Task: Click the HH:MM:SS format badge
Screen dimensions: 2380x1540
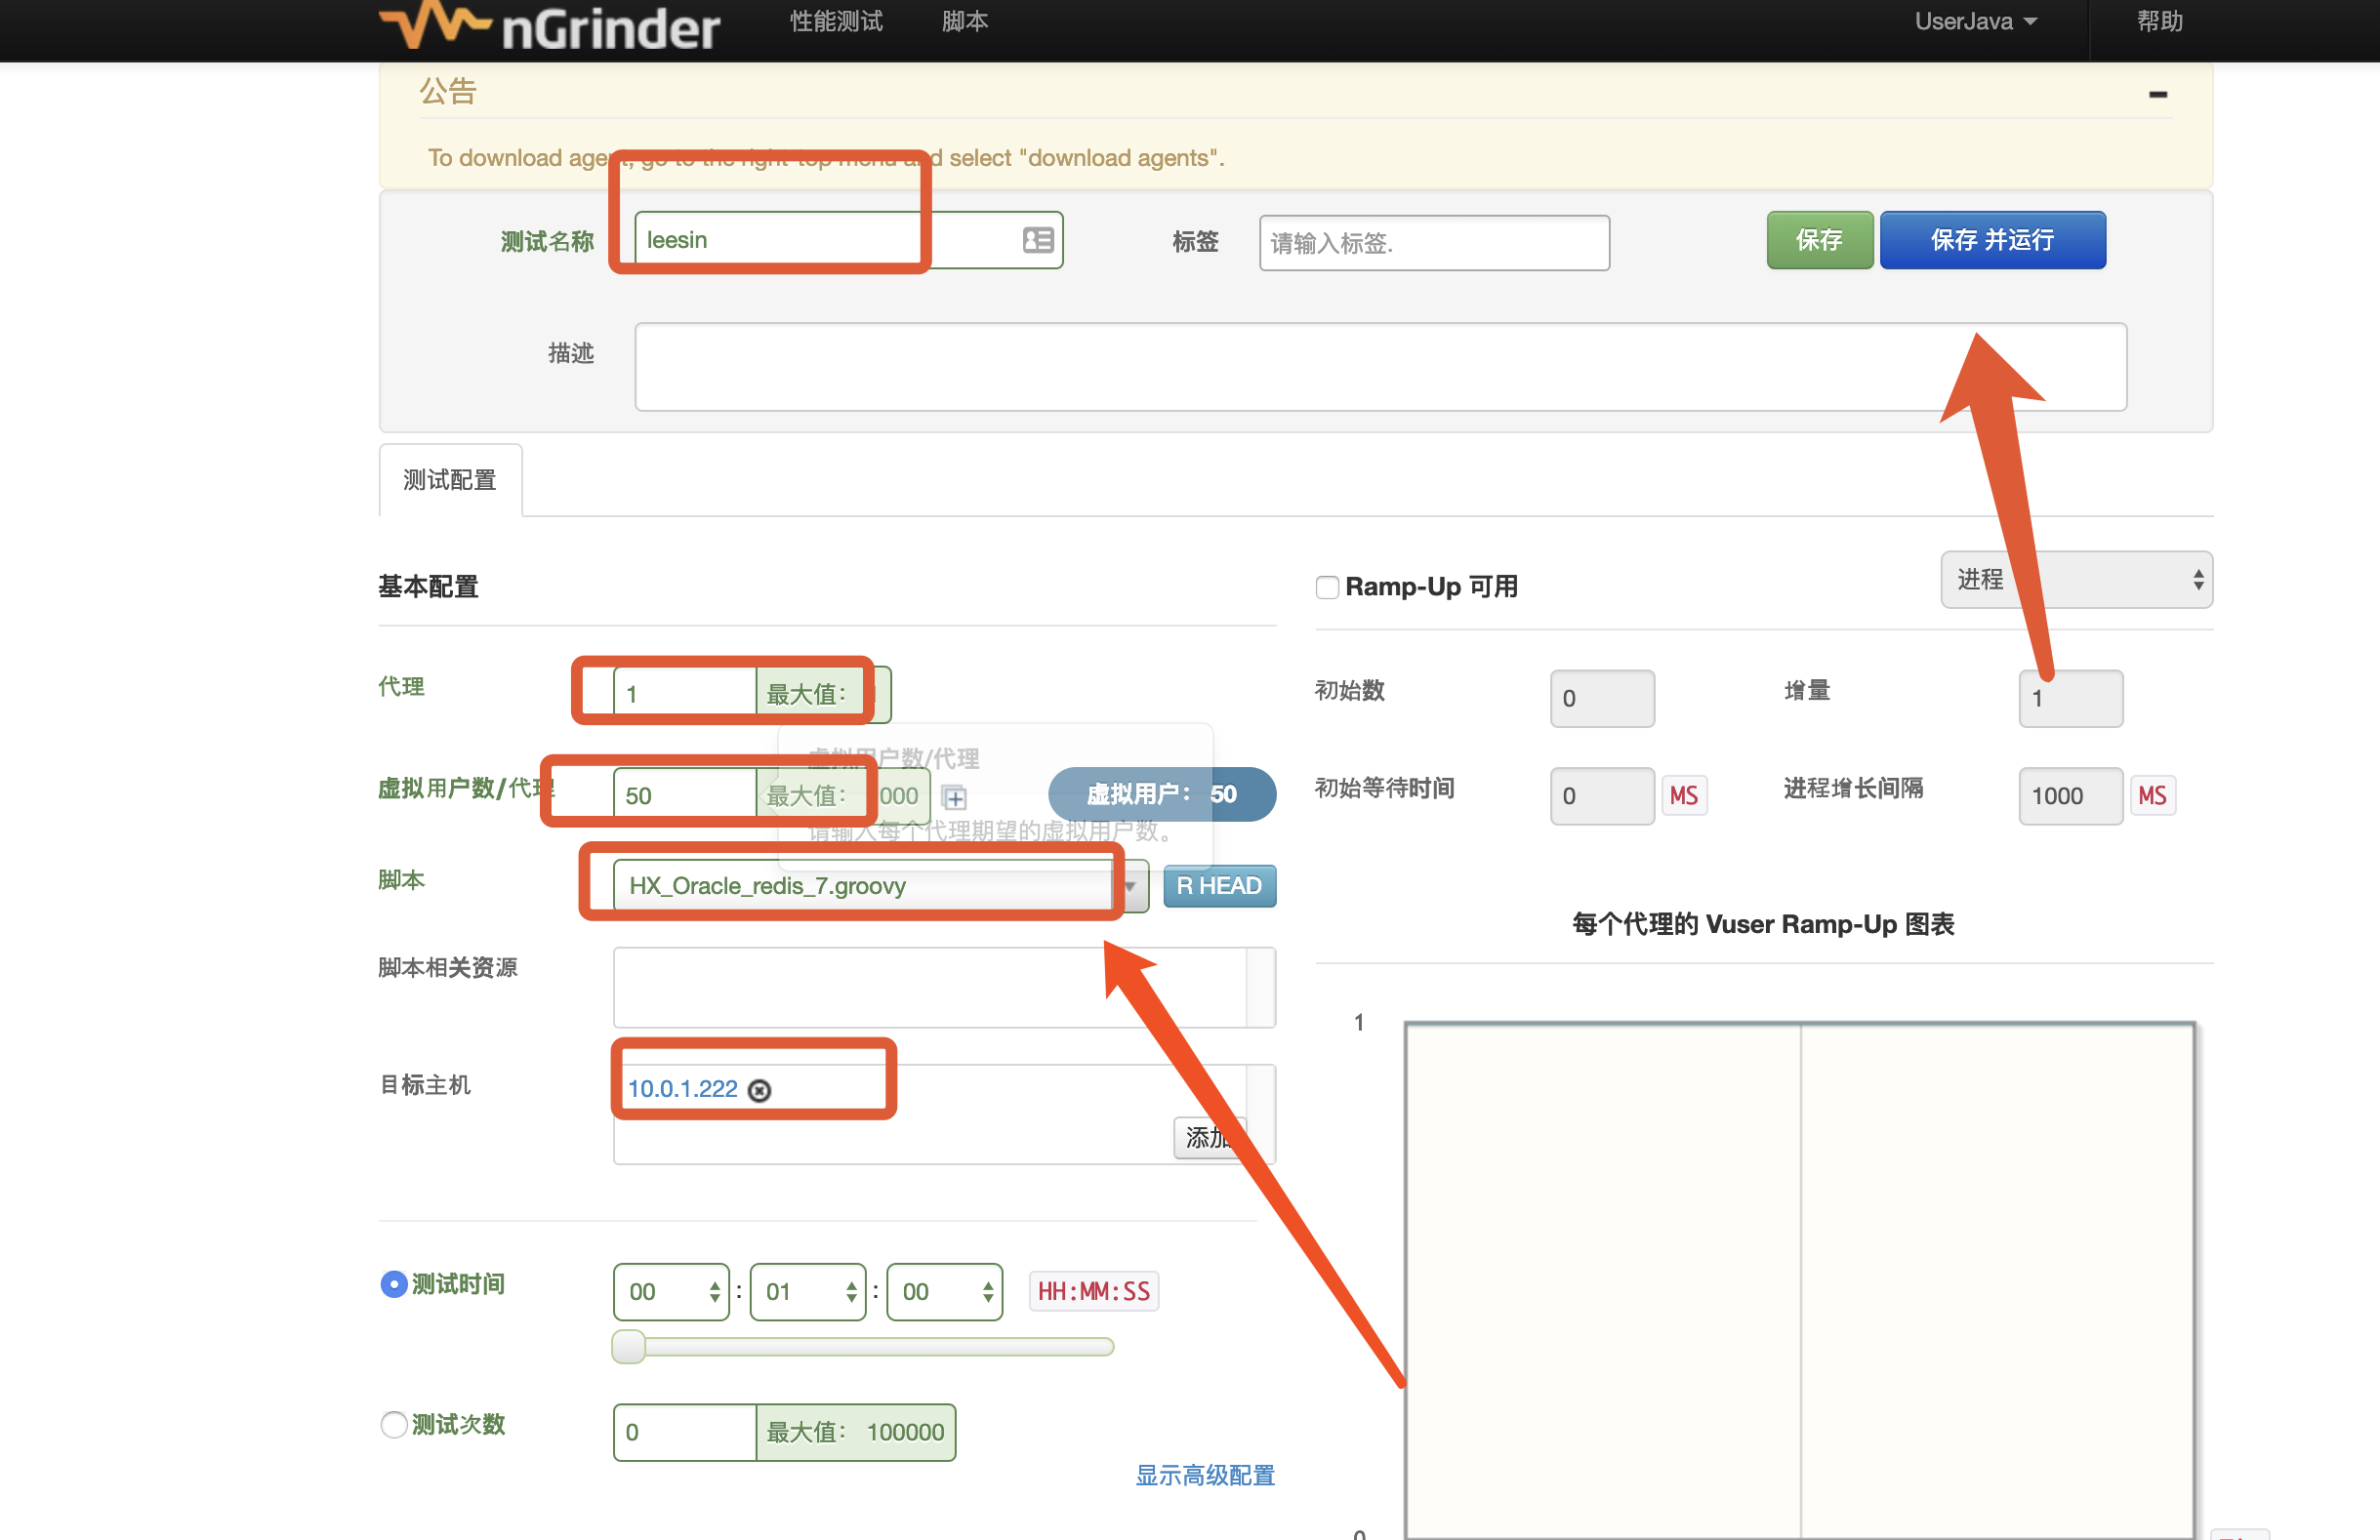Action: (1093, 1291)
